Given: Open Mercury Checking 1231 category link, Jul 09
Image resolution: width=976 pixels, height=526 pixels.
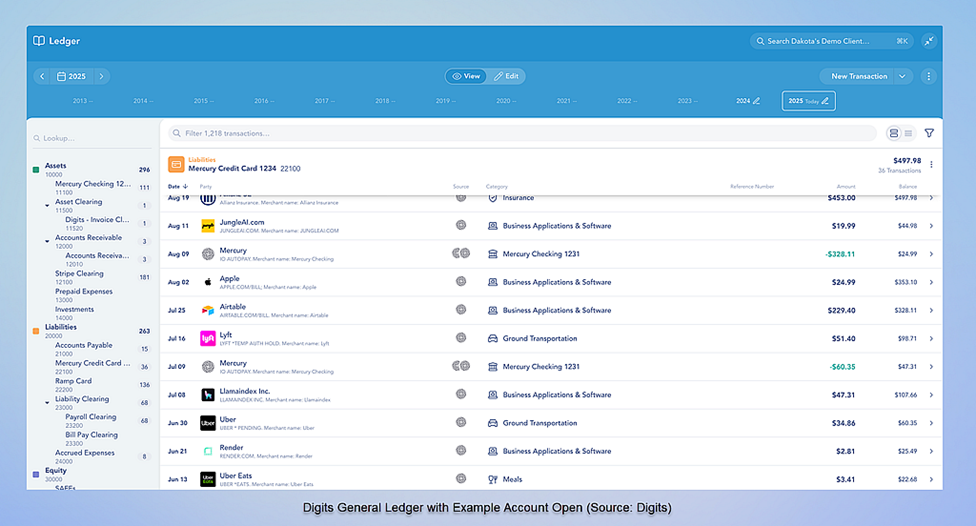Looking at the screenshot, I should tap(541, 367).
